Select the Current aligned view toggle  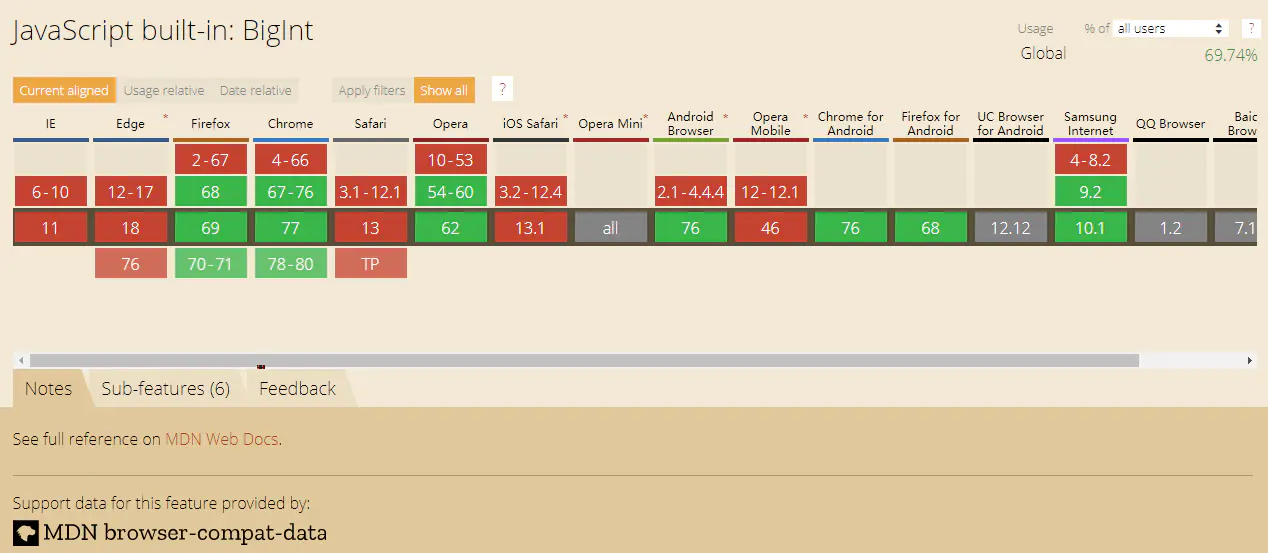[x=64, y=90]
